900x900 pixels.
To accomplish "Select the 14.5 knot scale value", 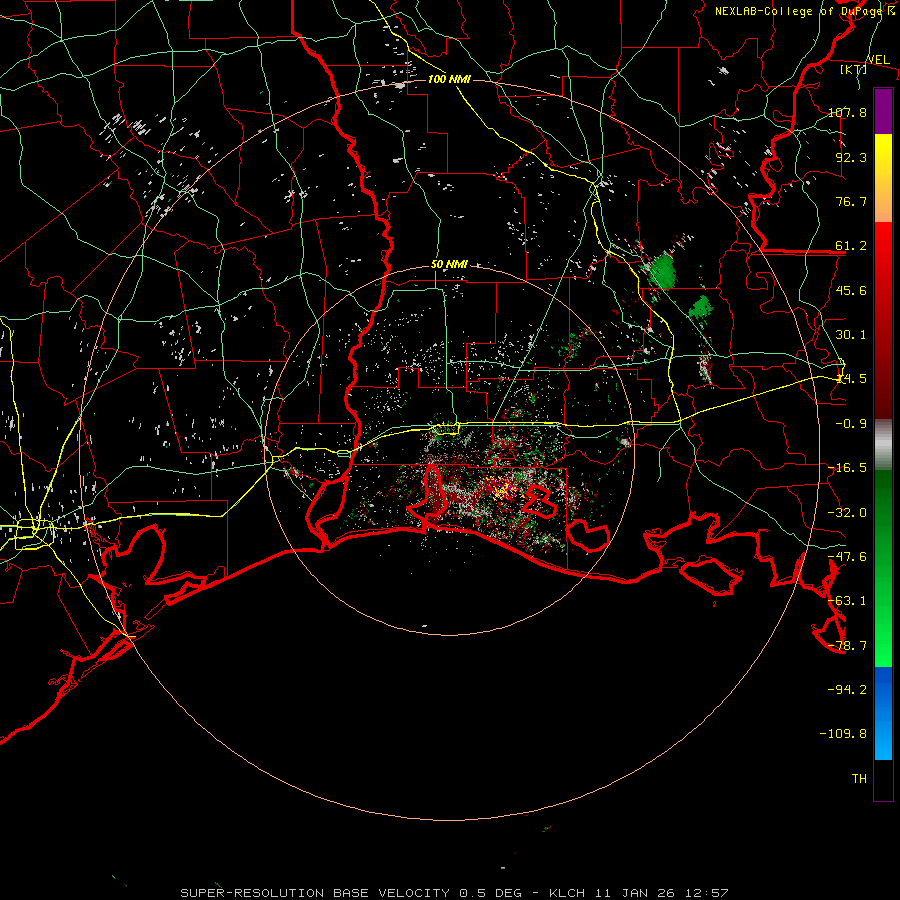I will click(851, 379).
